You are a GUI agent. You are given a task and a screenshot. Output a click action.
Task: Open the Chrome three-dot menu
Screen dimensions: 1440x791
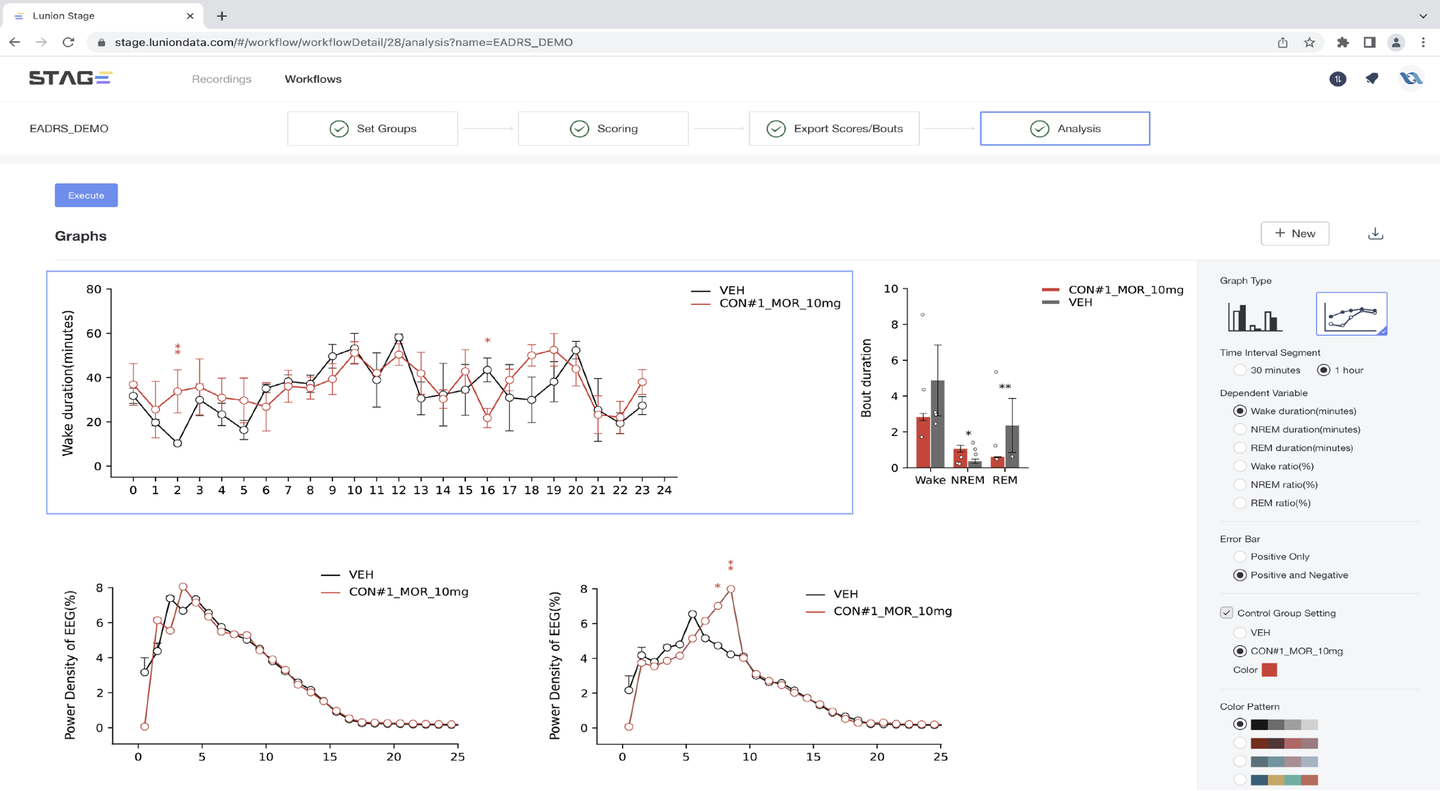pos(1423,42)
